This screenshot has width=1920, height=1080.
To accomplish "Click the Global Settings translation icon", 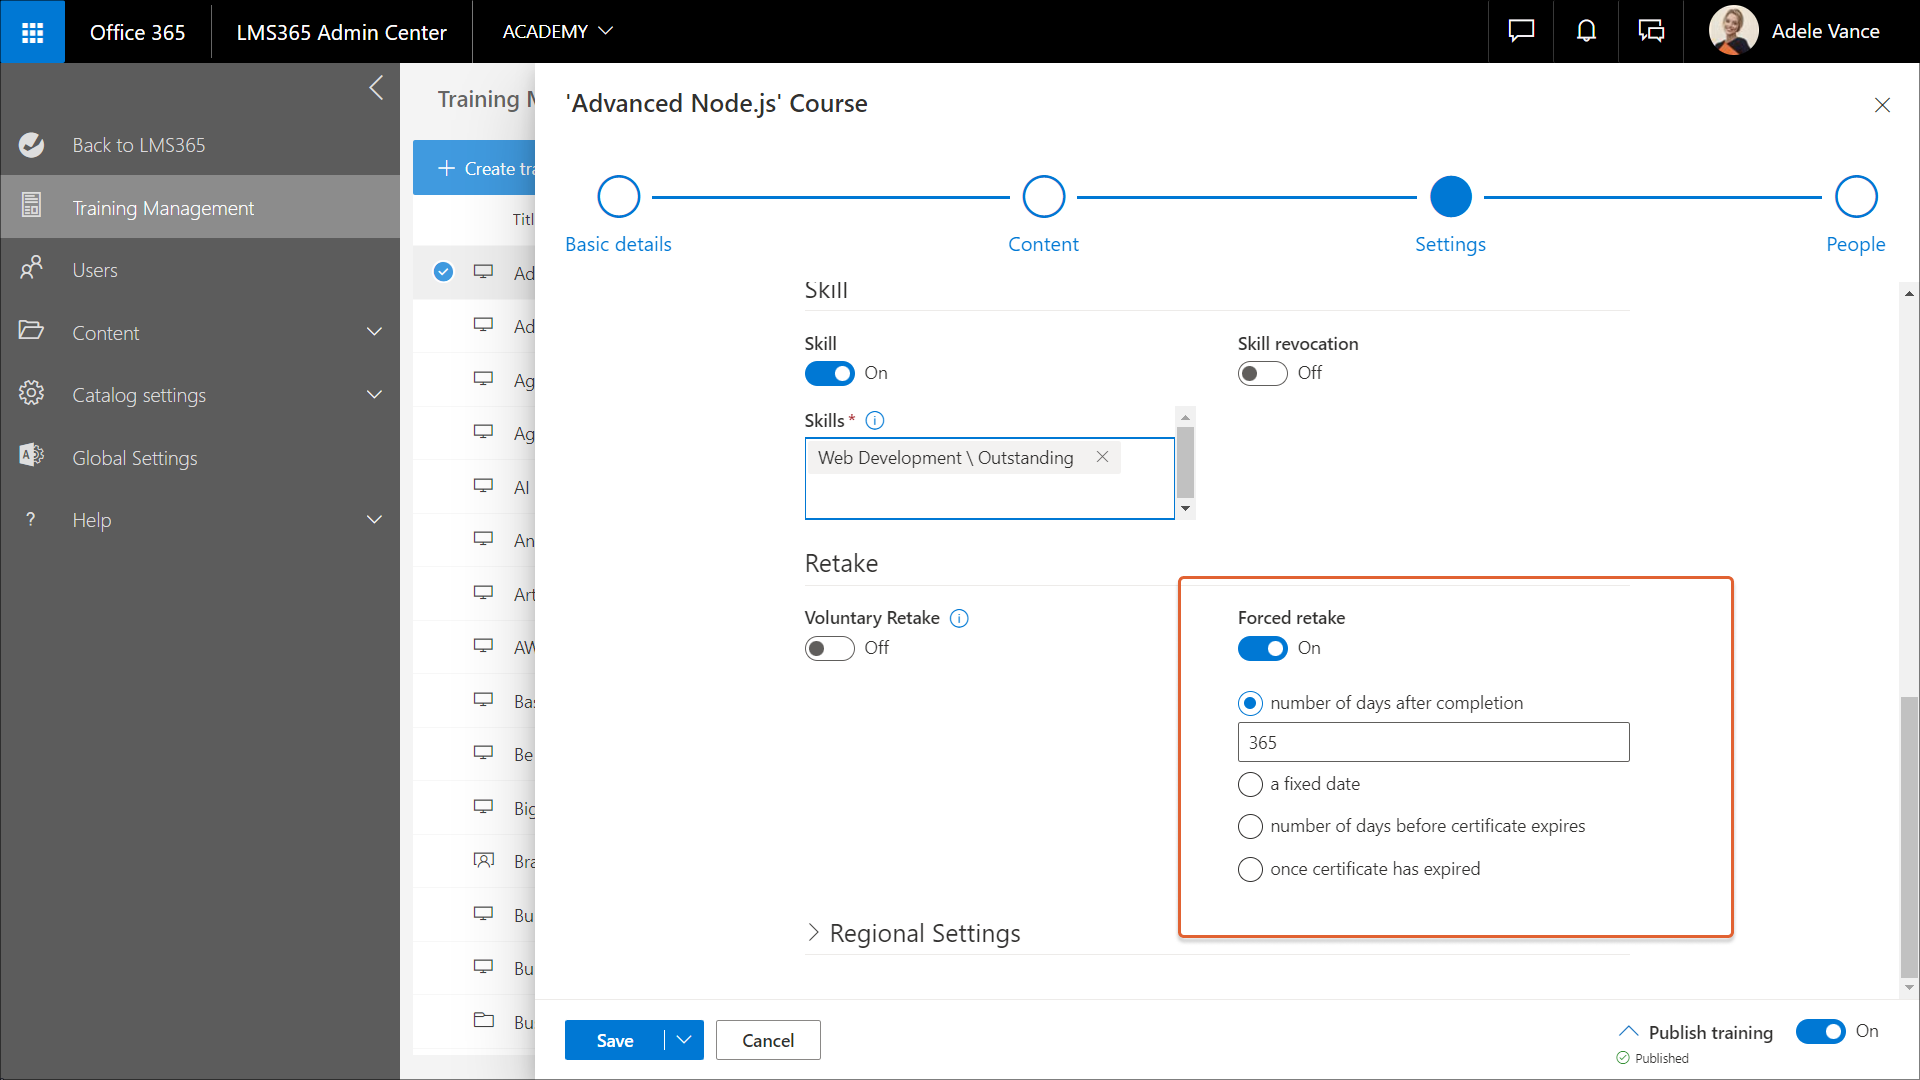I will tap(31, 456).
